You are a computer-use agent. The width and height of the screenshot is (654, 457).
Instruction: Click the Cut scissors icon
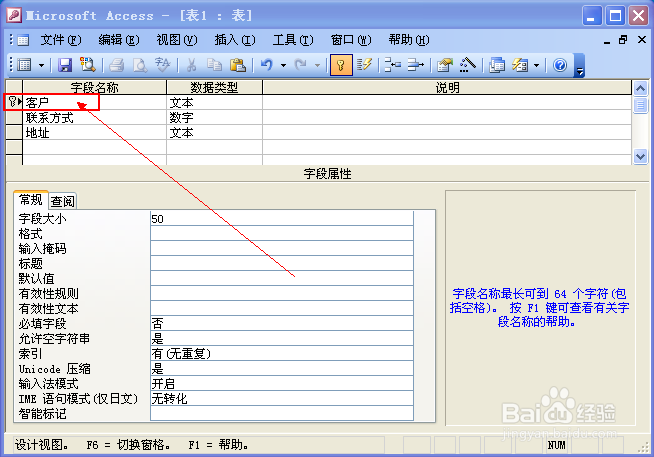point(191,65)
